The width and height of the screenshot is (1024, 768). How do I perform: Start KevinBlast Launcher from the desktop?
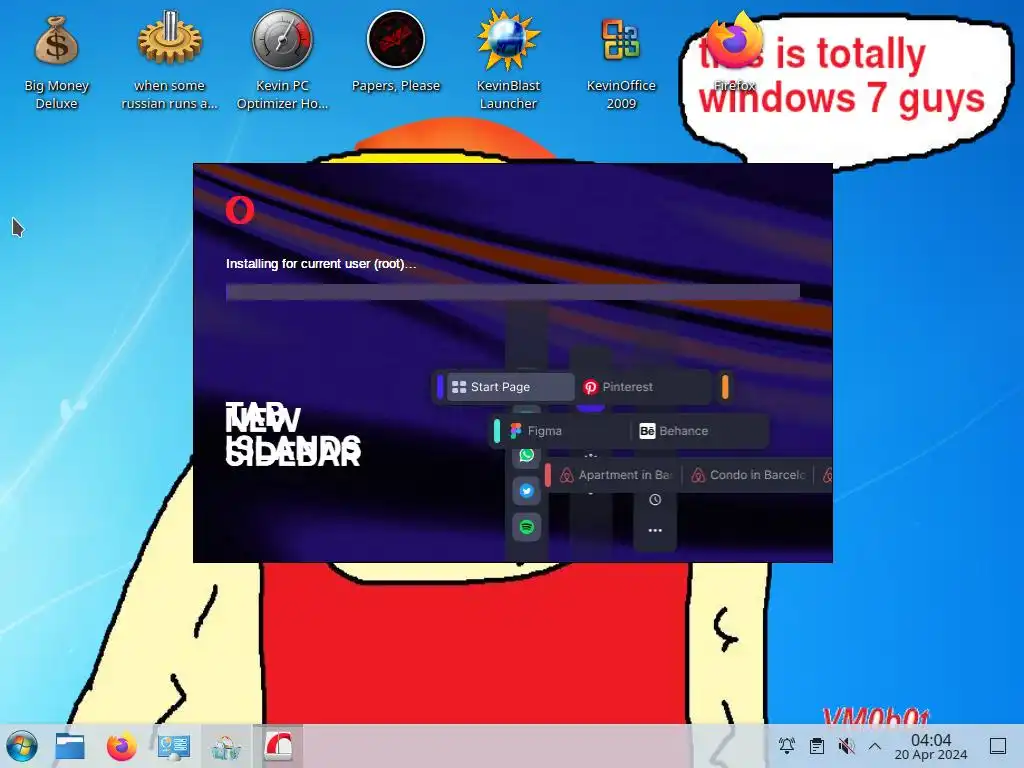508,59
